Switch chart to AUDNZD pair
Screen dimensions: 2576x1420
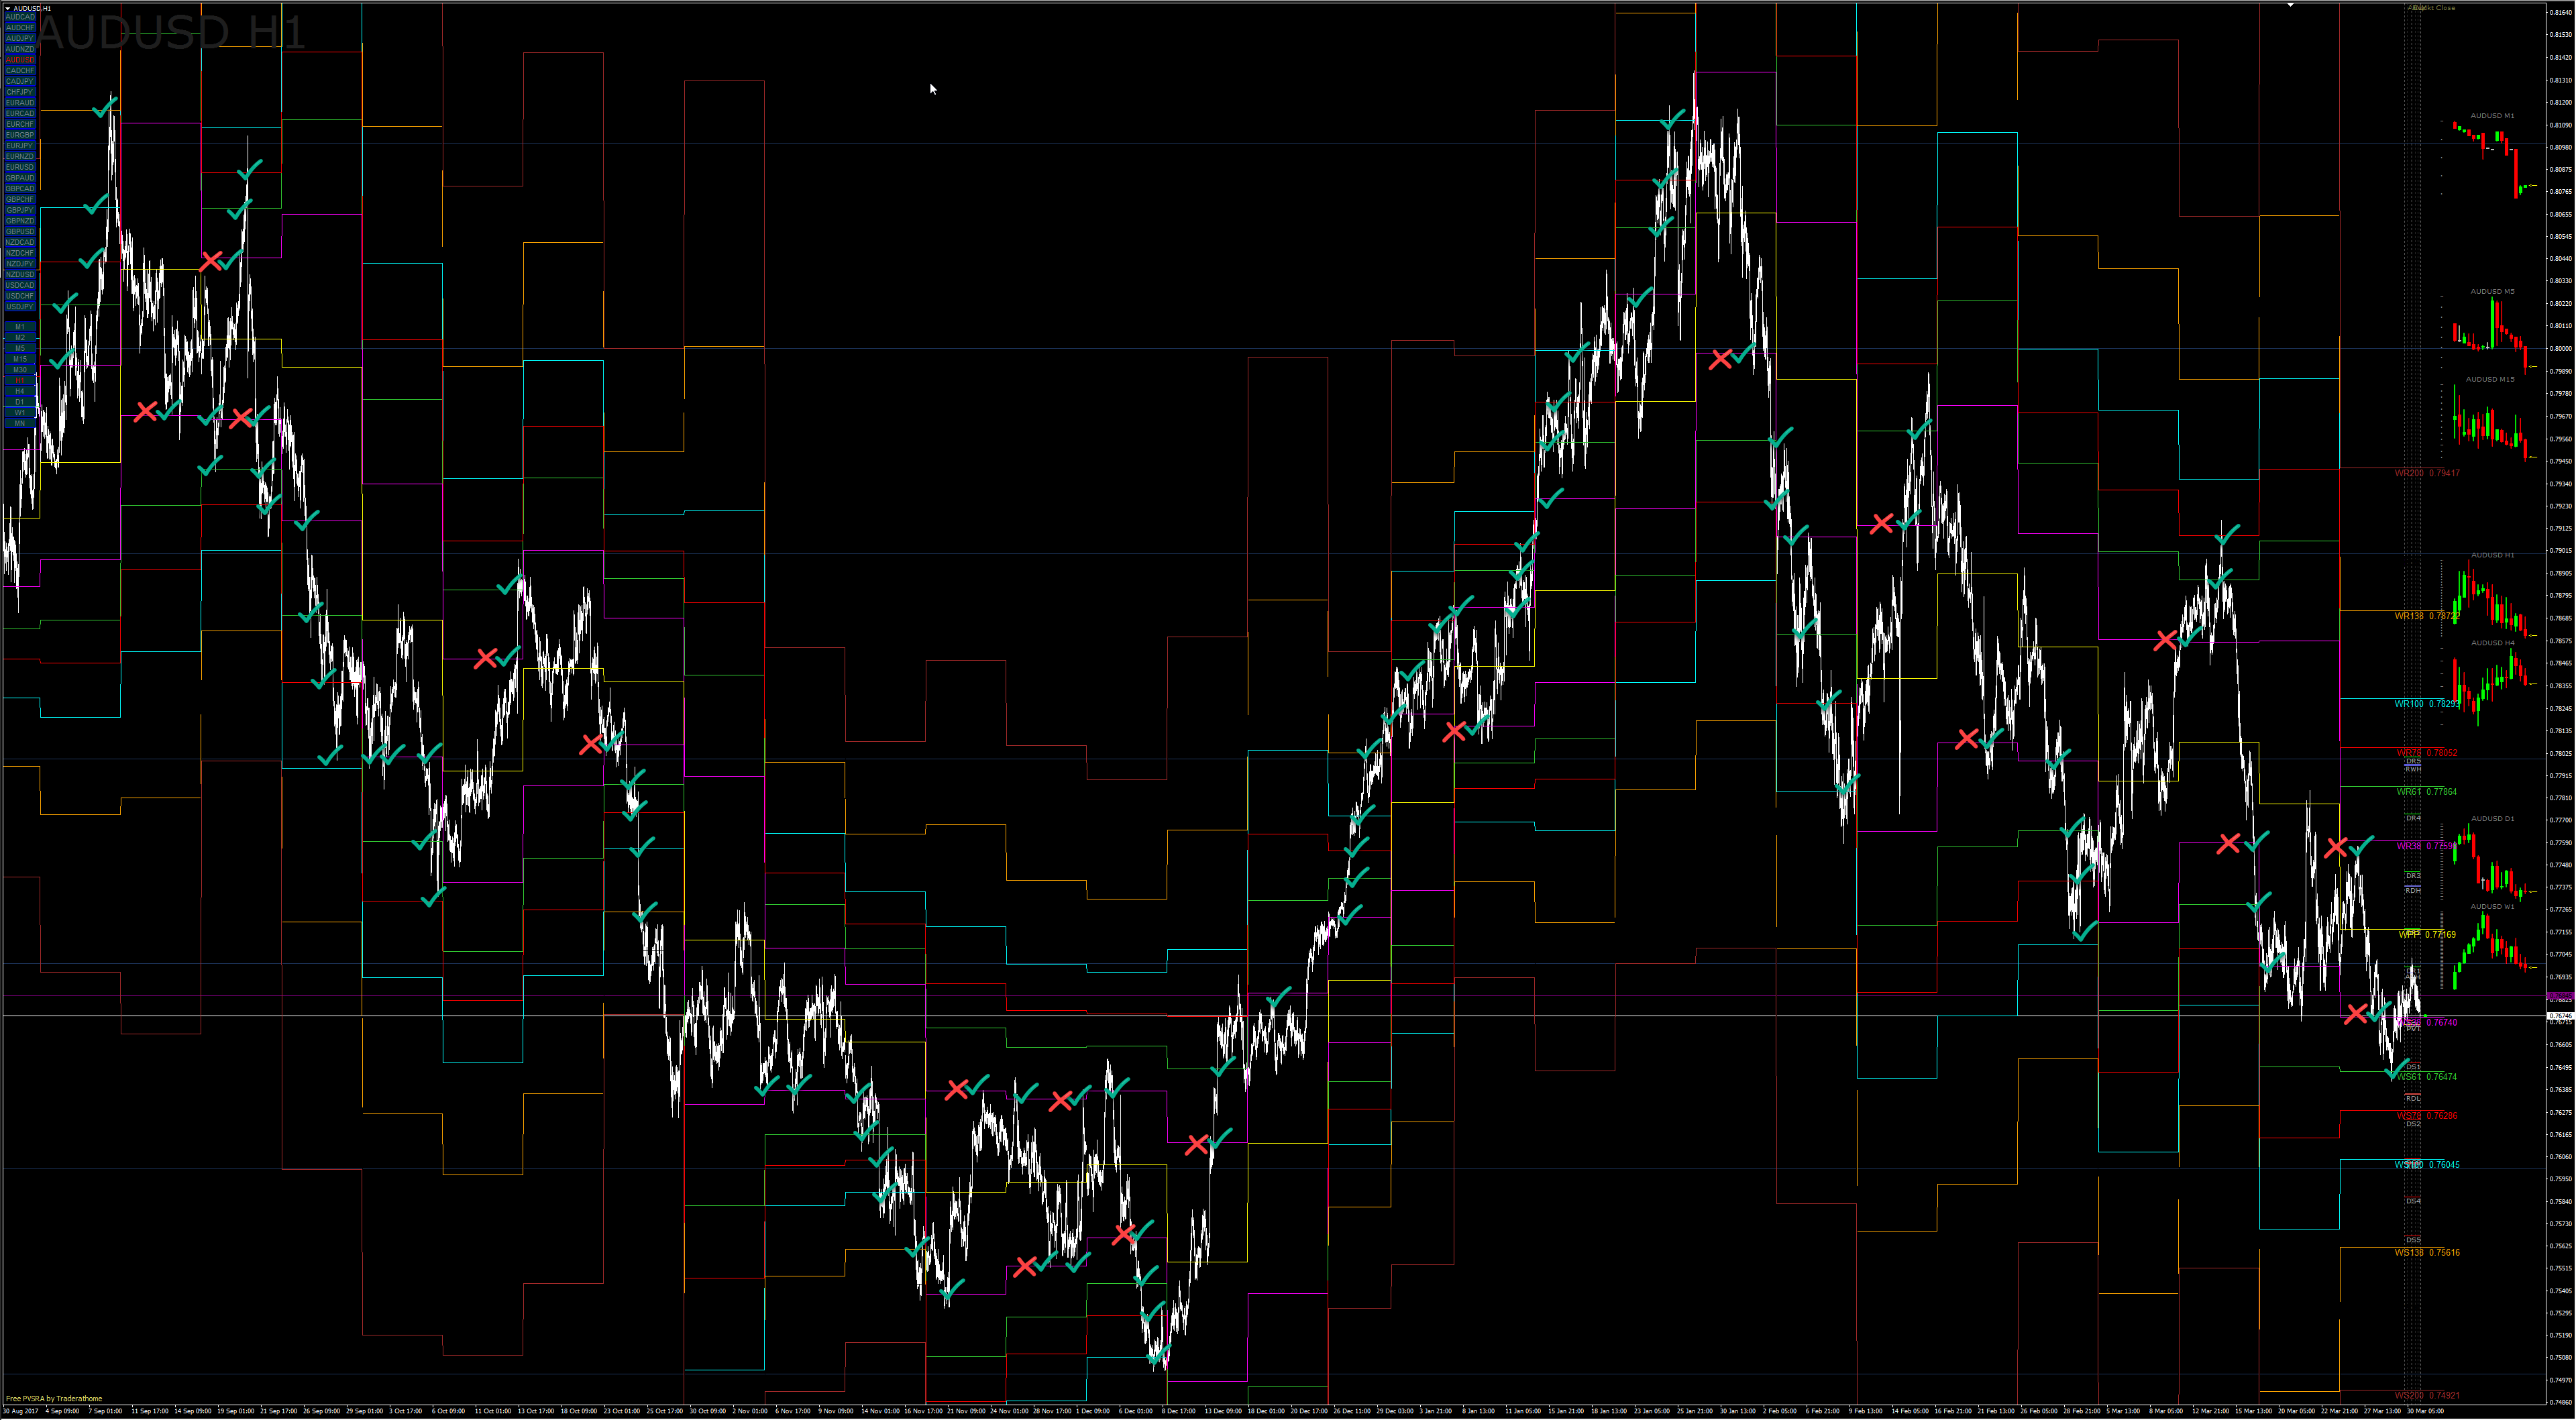point(20,49)
